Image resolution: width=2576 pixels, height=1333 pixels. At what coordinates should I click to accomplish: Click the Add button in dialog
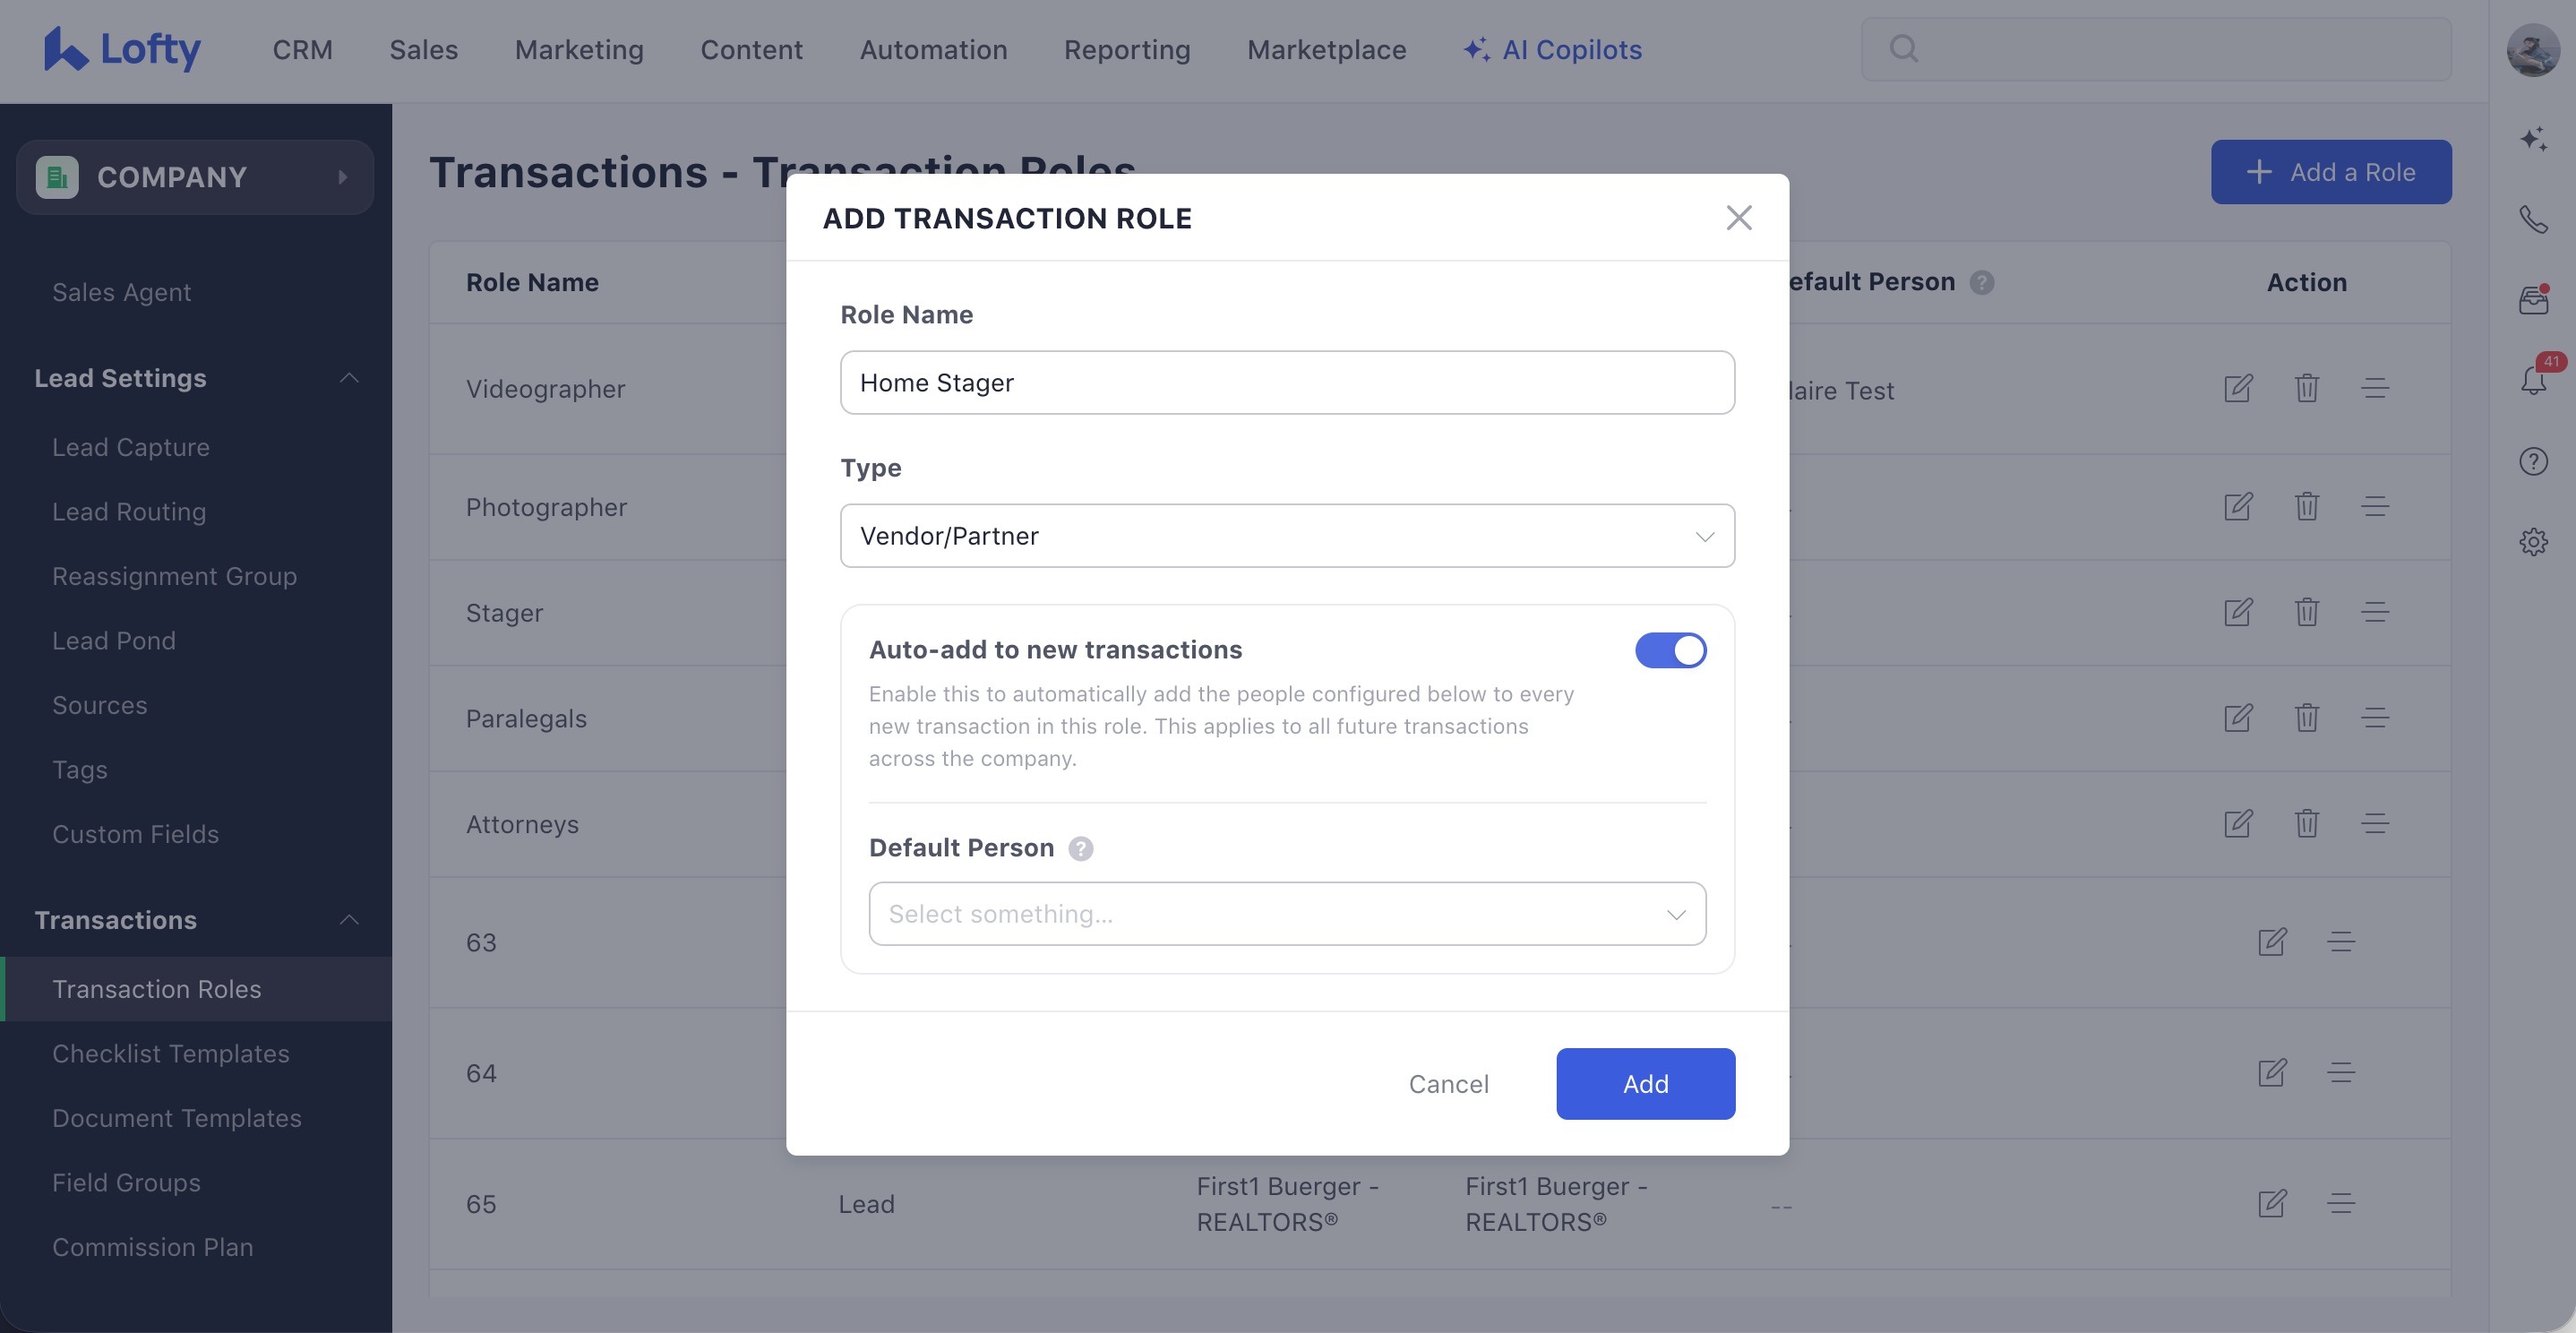coord(1645,1084)
